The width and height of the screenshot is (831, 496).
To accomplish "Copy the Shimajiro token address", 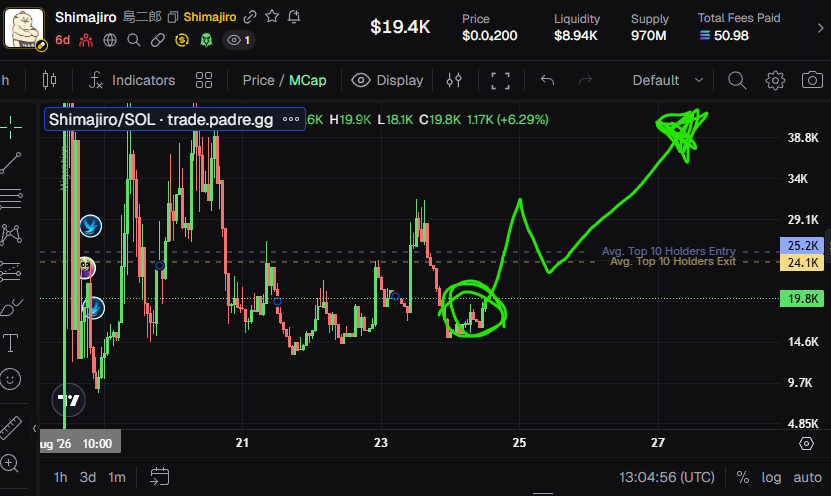I will tap(173, 17).
